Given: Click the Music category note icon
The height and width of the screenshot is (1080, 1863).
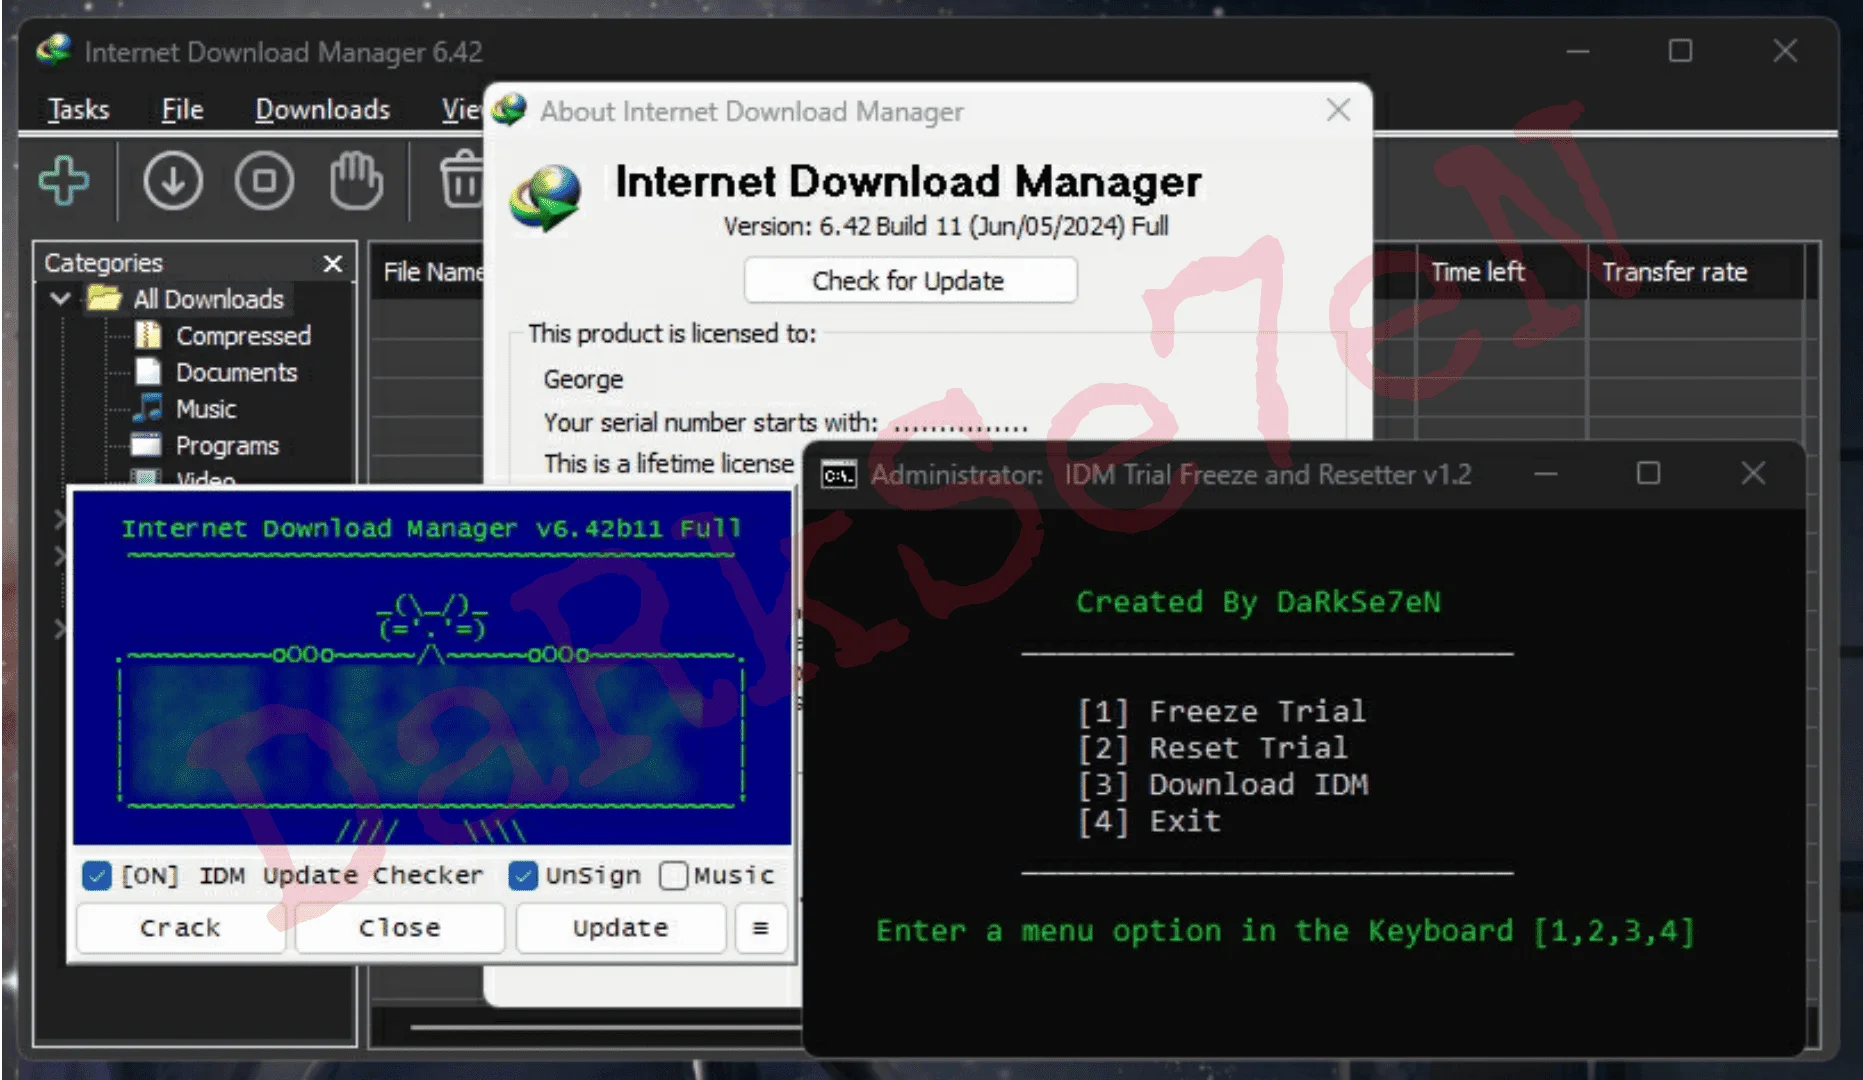Looking at the screenshot, I should coord(148,408).
